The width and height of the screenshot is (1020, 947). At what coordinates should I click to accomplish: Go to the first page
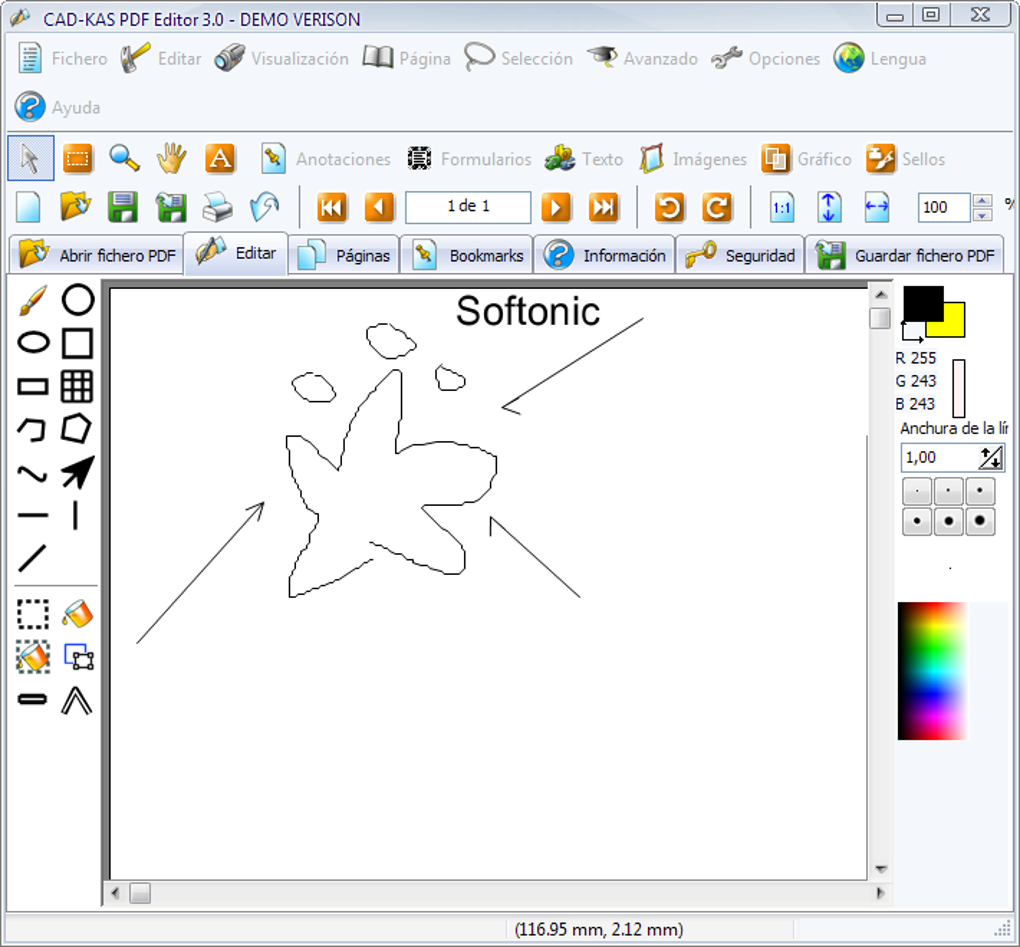click(x=332, y=207)
